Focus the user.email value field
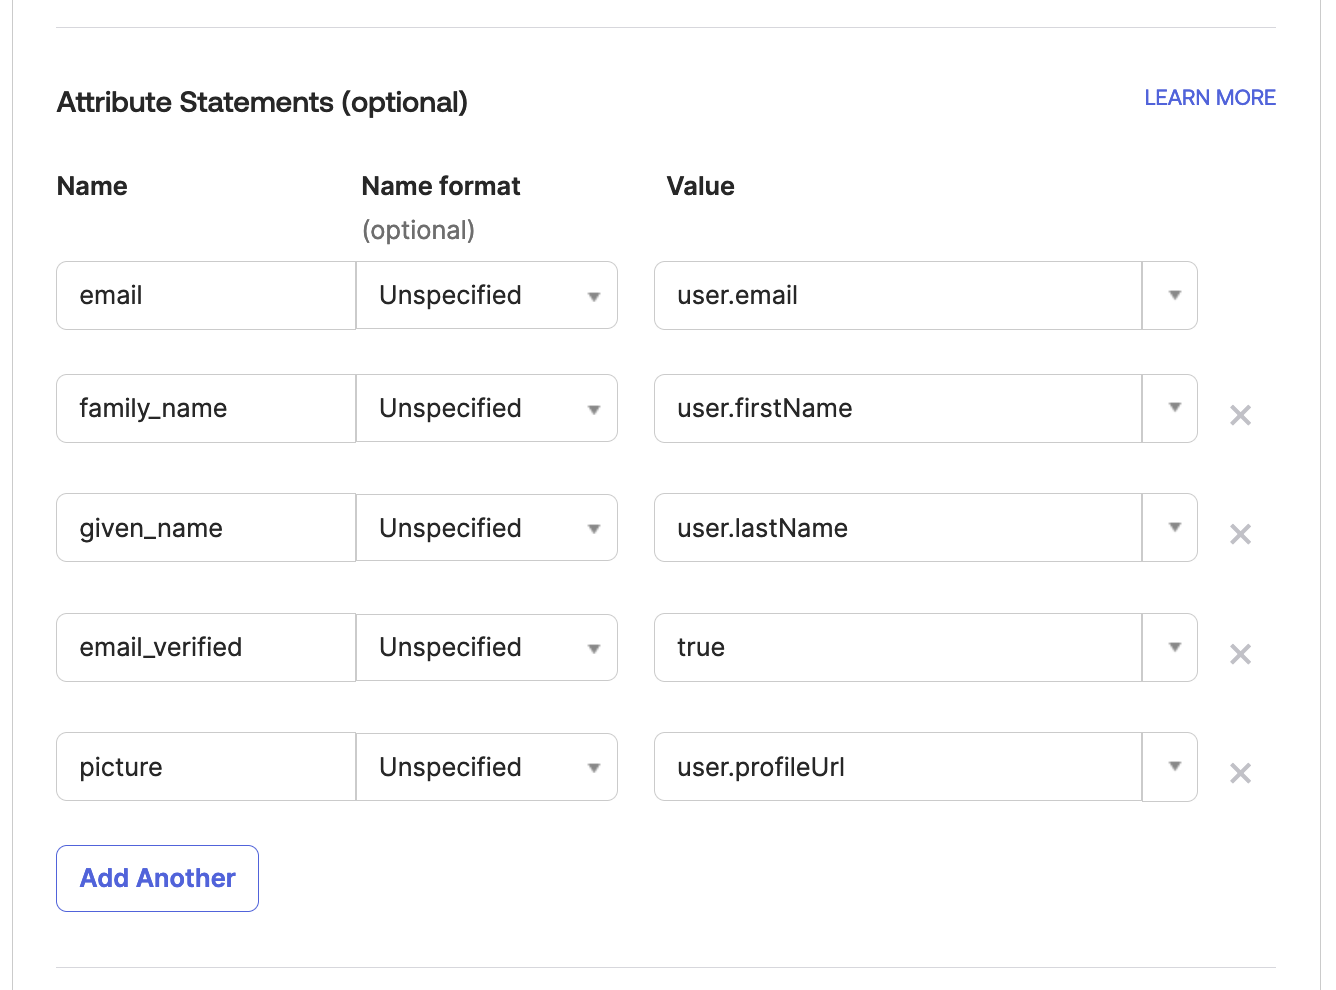1336x990 pixels. click(x=898, y=295)
